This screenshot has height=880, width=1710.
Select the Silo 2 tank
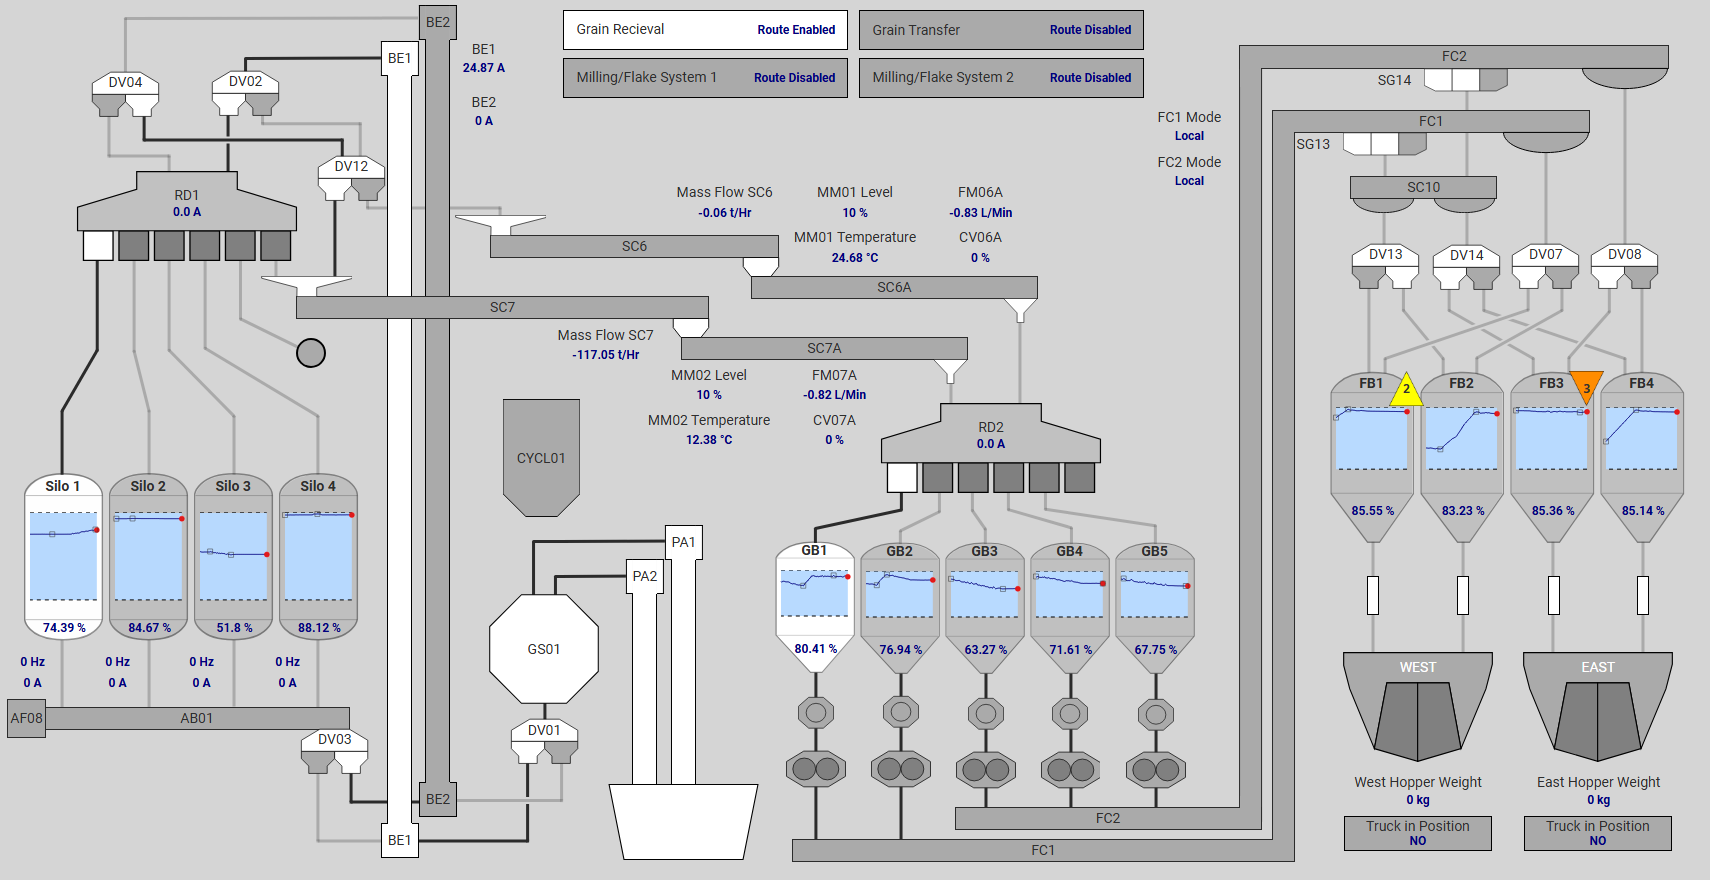pyautogui.click(x=148, y=556)
